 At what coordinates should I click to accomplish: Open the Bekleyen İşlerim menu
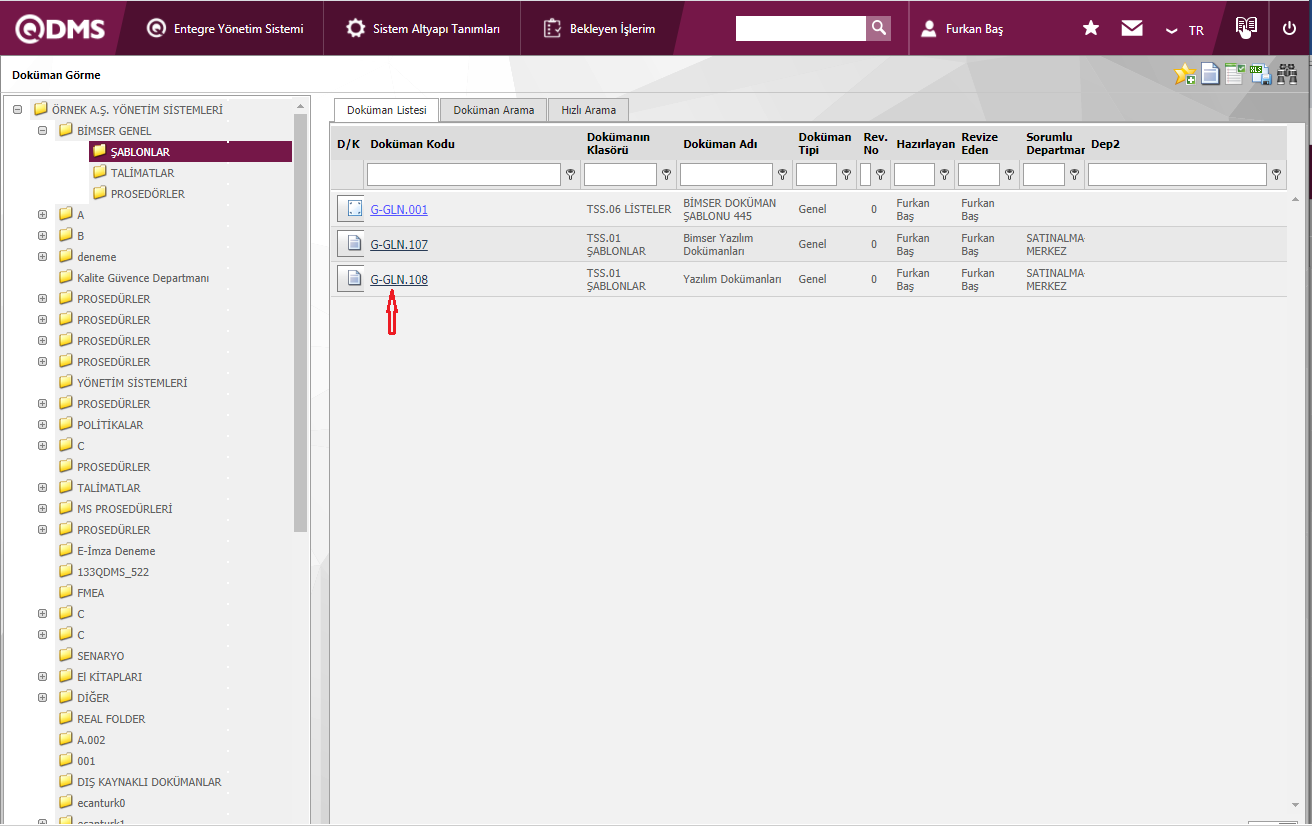[599, 29]
